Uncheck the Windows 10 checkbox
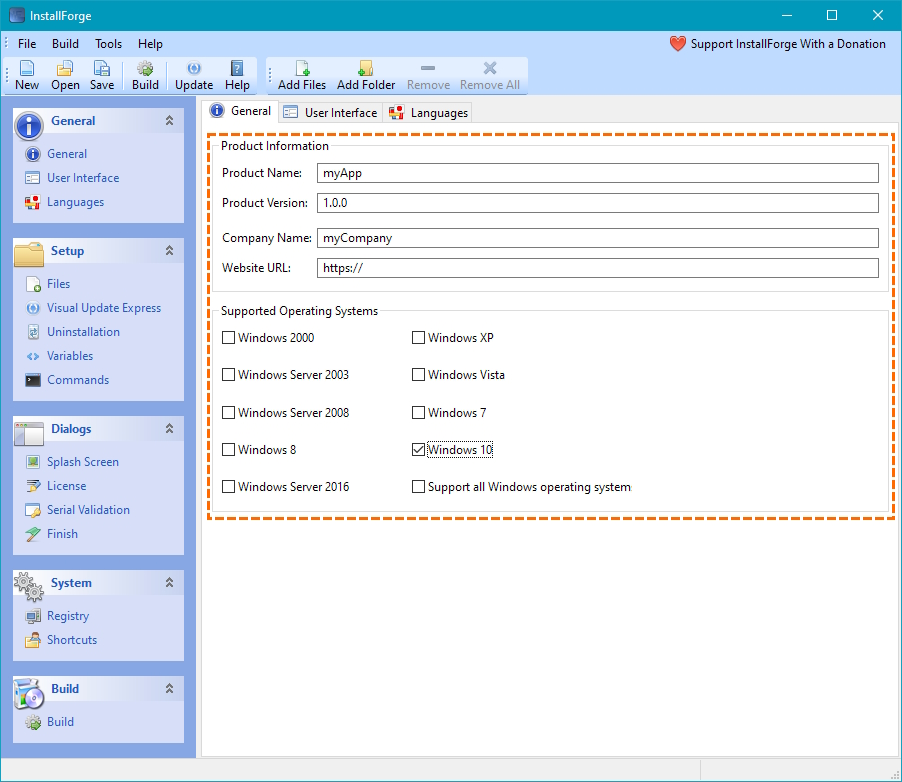This screenshot has width=902, height=782. tap(418, 449)
